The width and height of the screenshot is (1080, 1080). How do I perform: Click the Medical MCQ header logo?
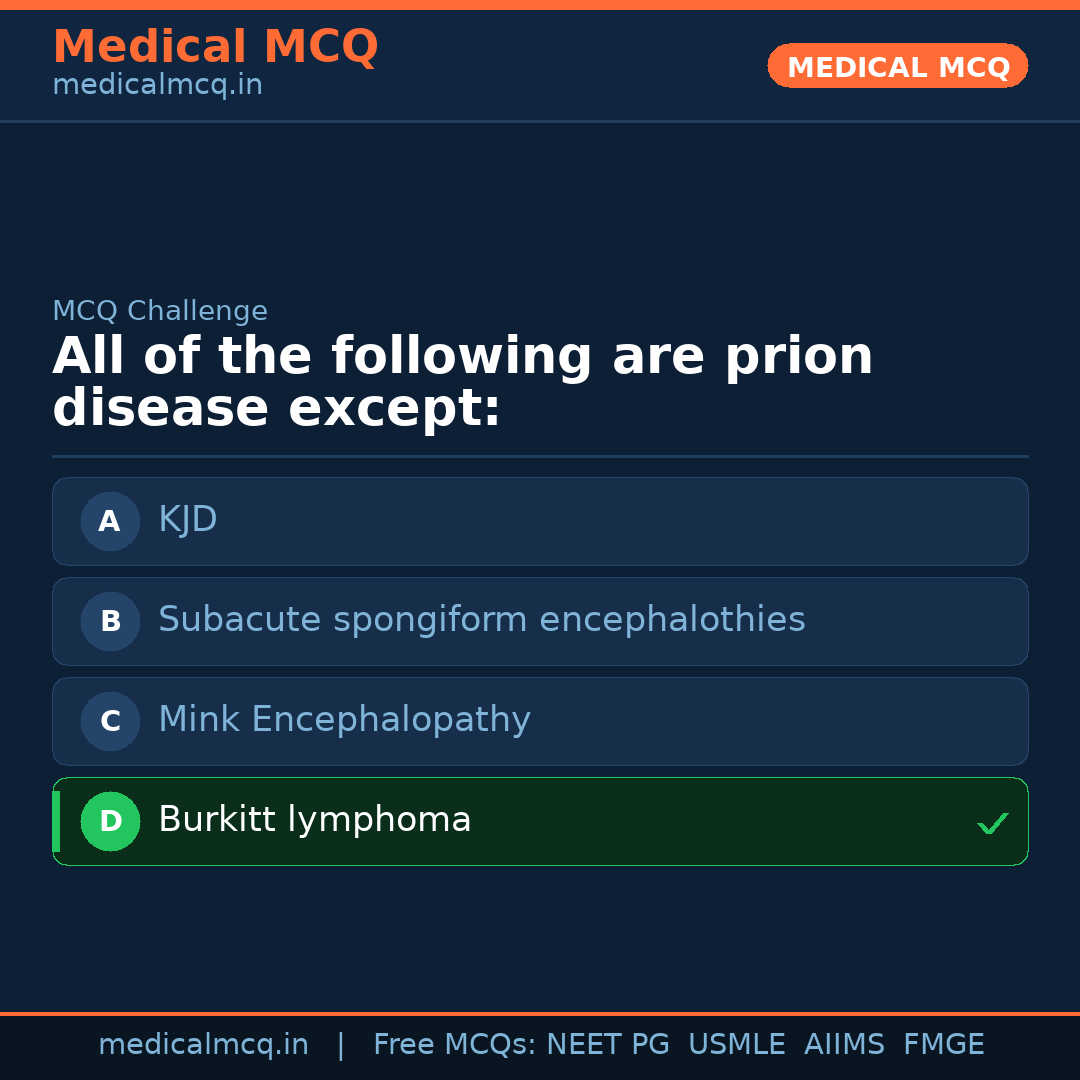(x=215, y=46)
